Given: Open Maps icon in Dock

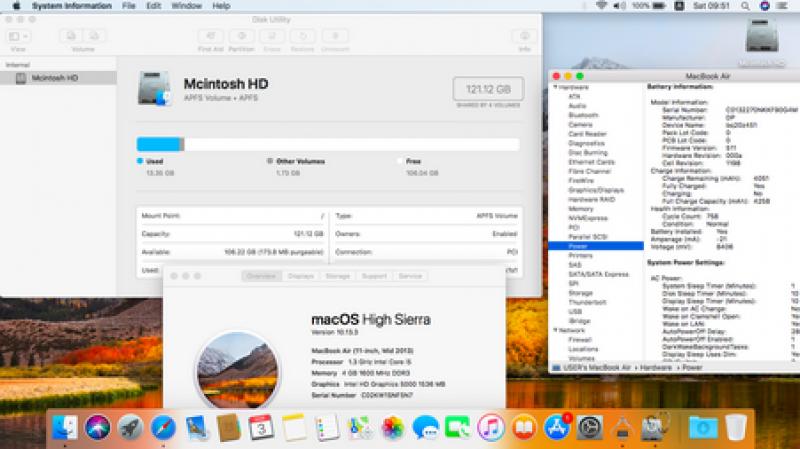Looking at the screenshot, I should (x=360, y=427).
